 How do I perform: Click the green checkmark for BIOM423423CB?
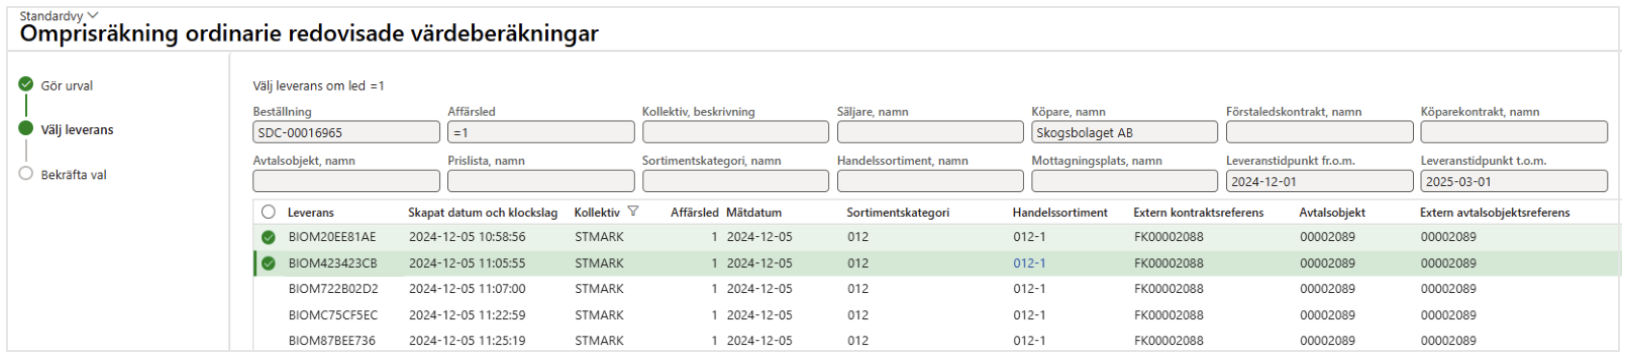pyautogui.click(x=268, y=264)
